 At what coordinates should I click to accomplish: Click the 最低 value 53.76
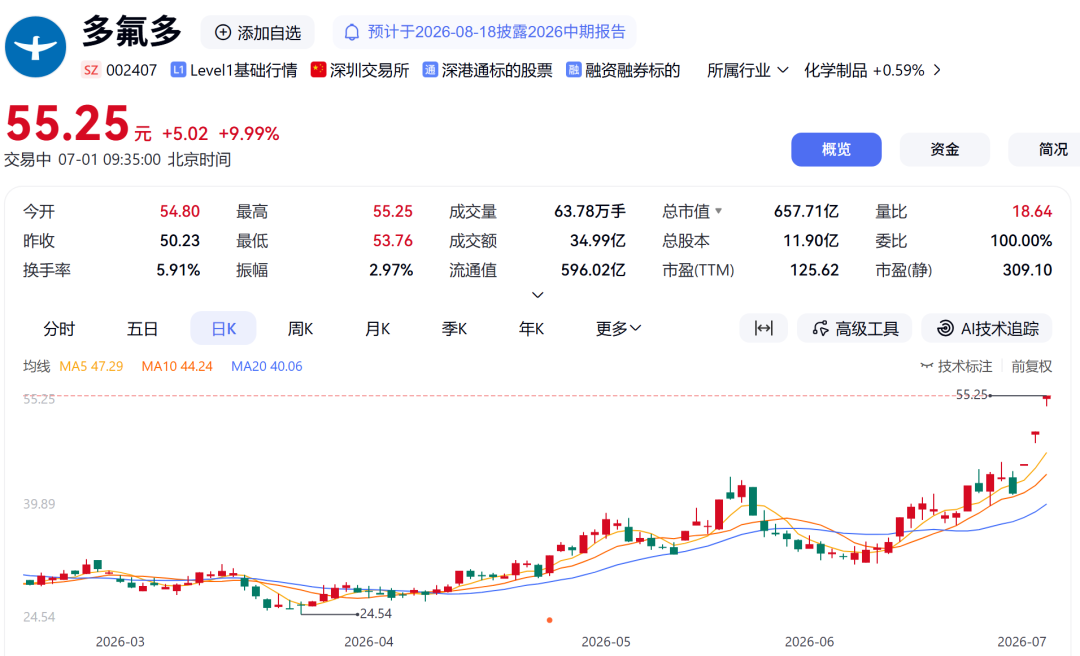coord(393,241)
